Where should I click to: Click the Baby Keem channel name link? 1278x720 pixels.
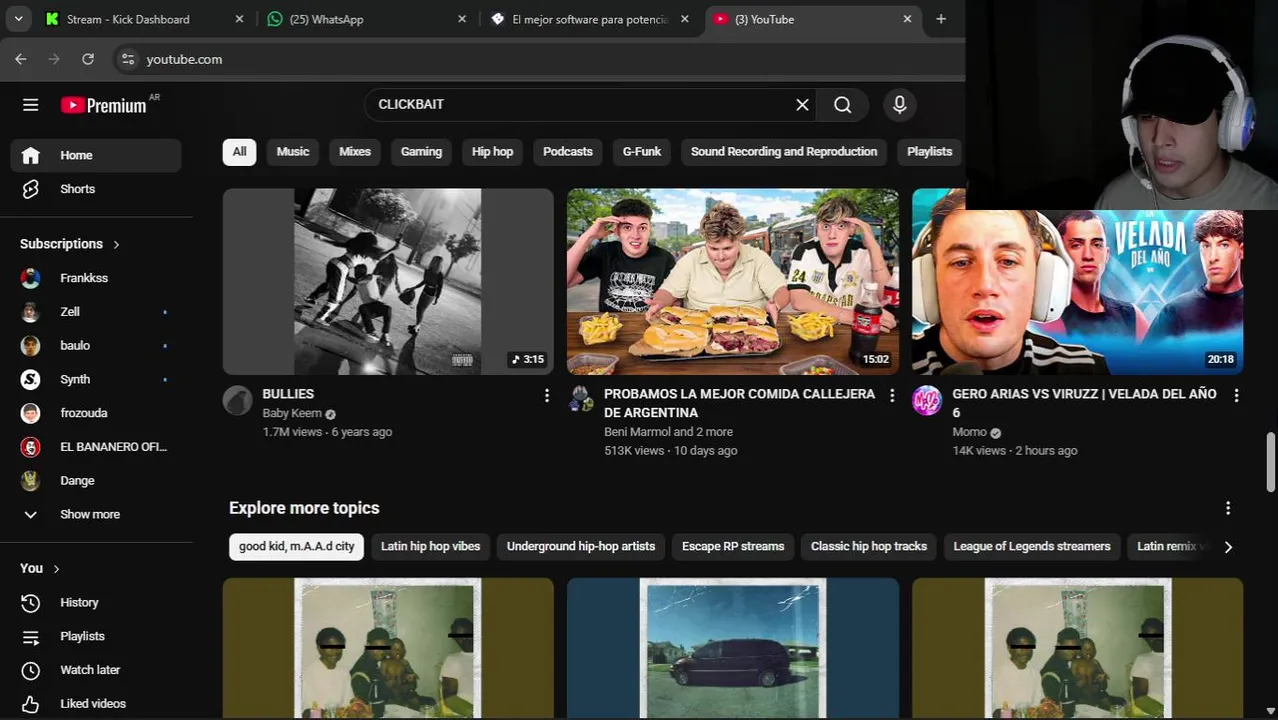coord(292,414)
